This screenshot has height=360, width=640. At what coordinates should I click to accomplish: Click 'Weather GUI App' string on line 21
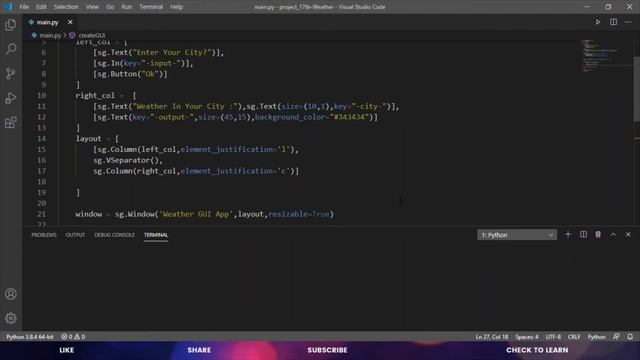click(x=196, y=214)
